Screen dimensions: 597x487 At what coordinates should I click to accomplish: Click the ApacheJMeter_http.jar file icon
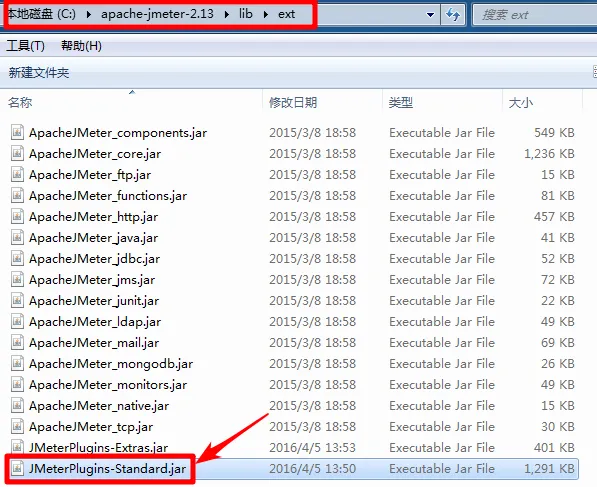tap(17, 216)
